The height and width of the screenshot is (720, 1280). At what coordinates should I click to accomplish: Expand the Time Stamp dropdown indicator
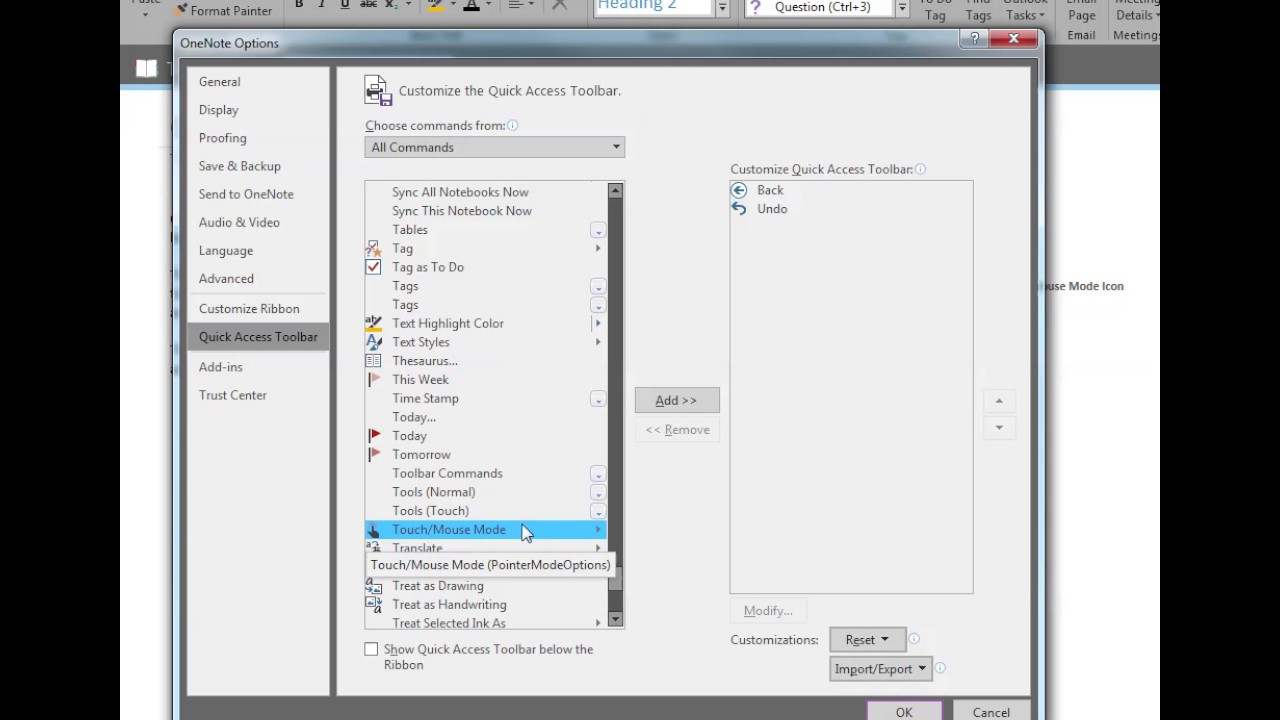(598, 399)
